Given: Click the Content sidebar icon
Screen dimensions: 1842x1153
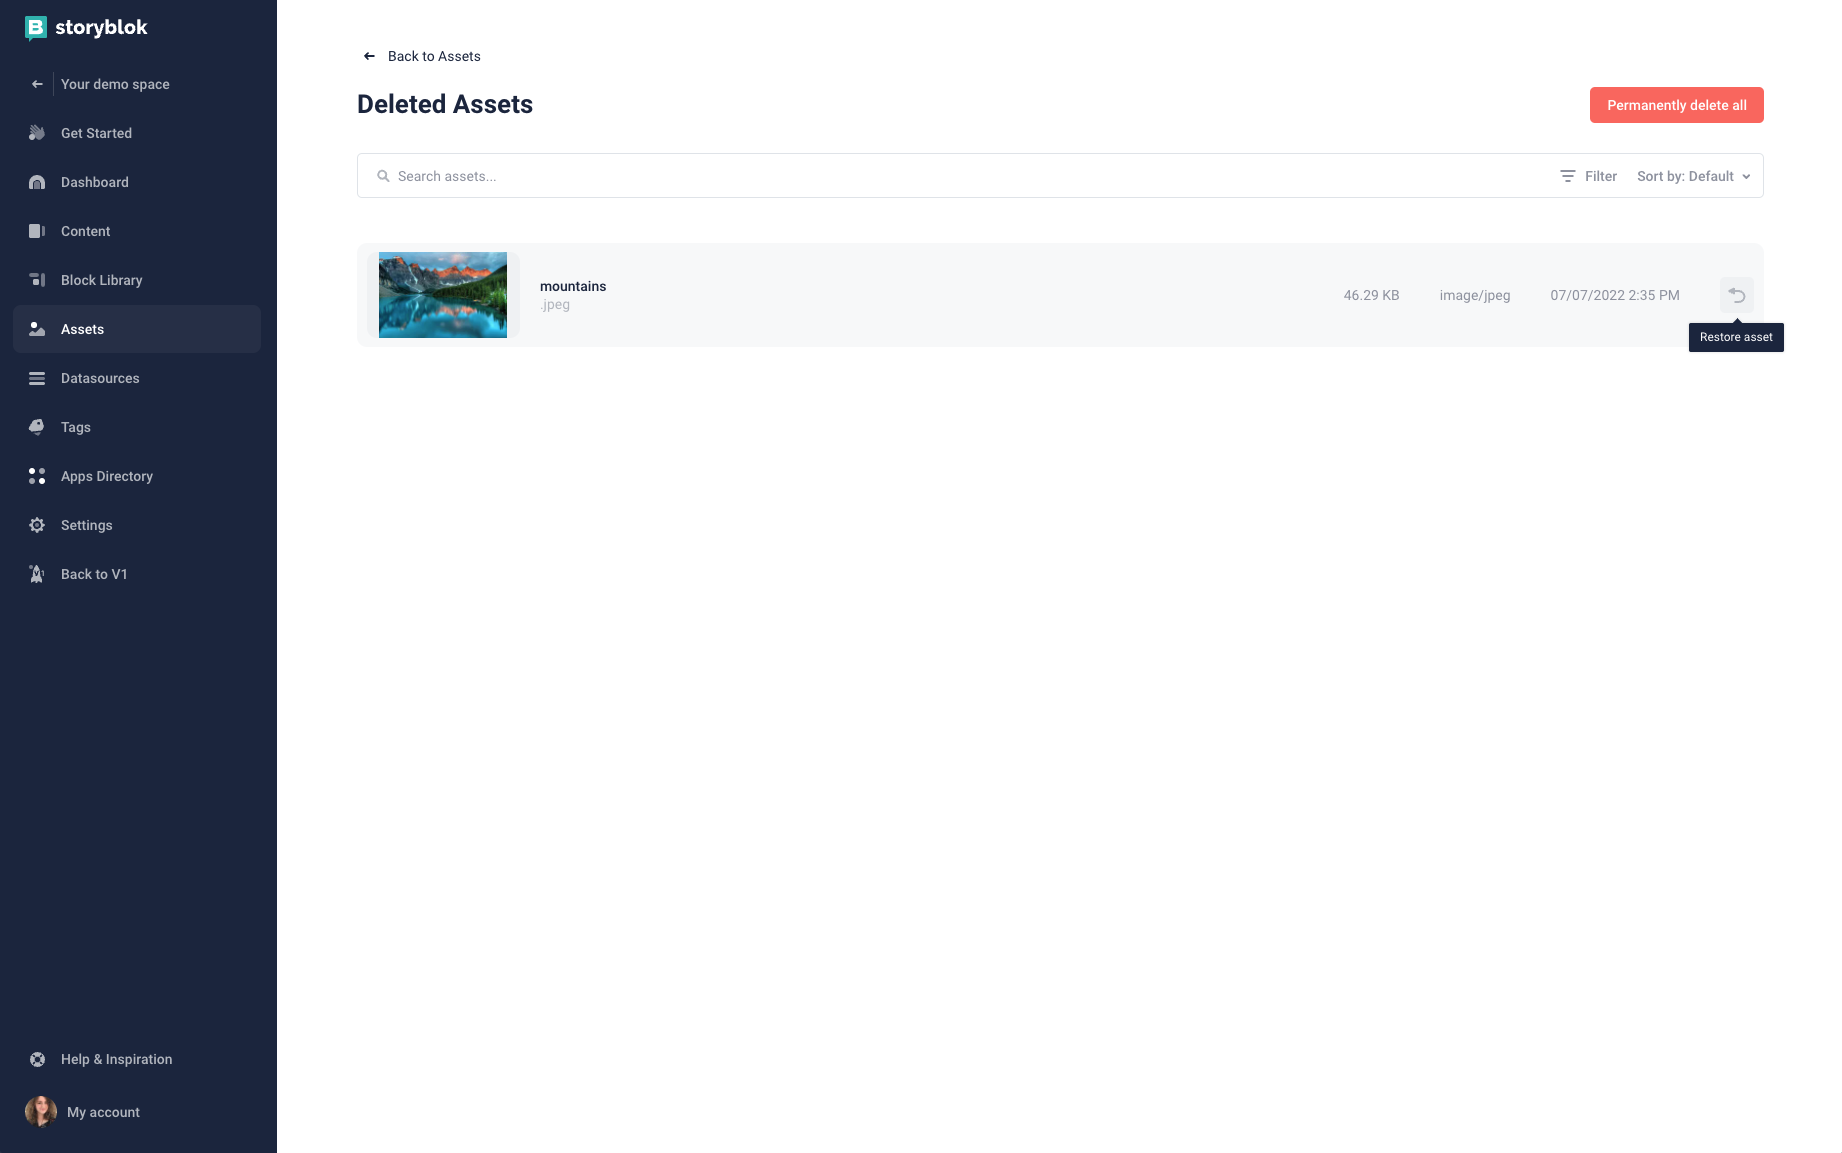Looking at the screenshot, I should (x=37, y=231).
